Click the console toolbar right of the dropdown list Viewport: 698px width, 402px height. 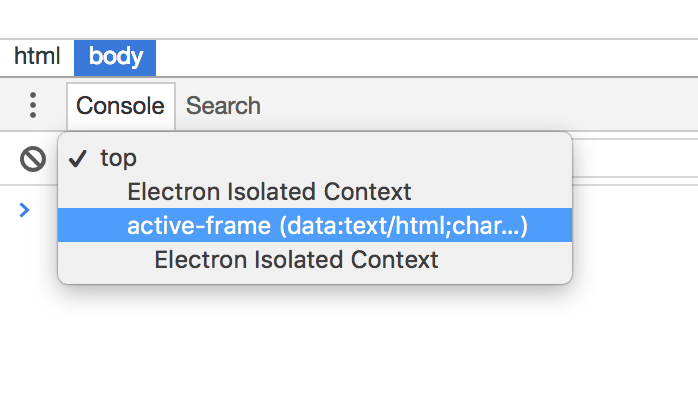click(x=635, y=158)
